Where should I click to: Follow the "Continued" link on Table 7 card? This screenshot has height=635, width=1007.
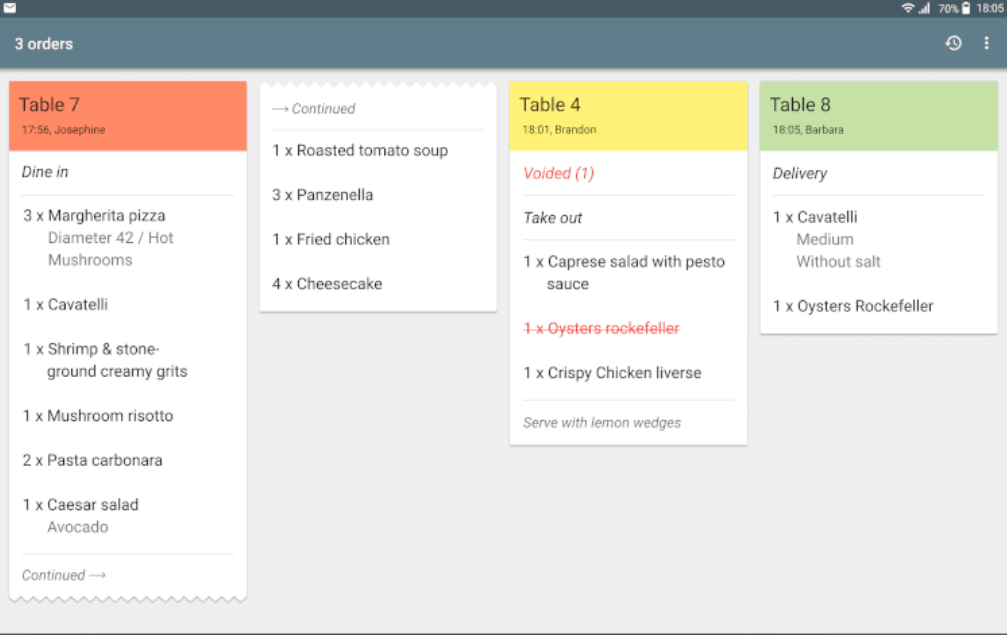click(x=63, y=575)
